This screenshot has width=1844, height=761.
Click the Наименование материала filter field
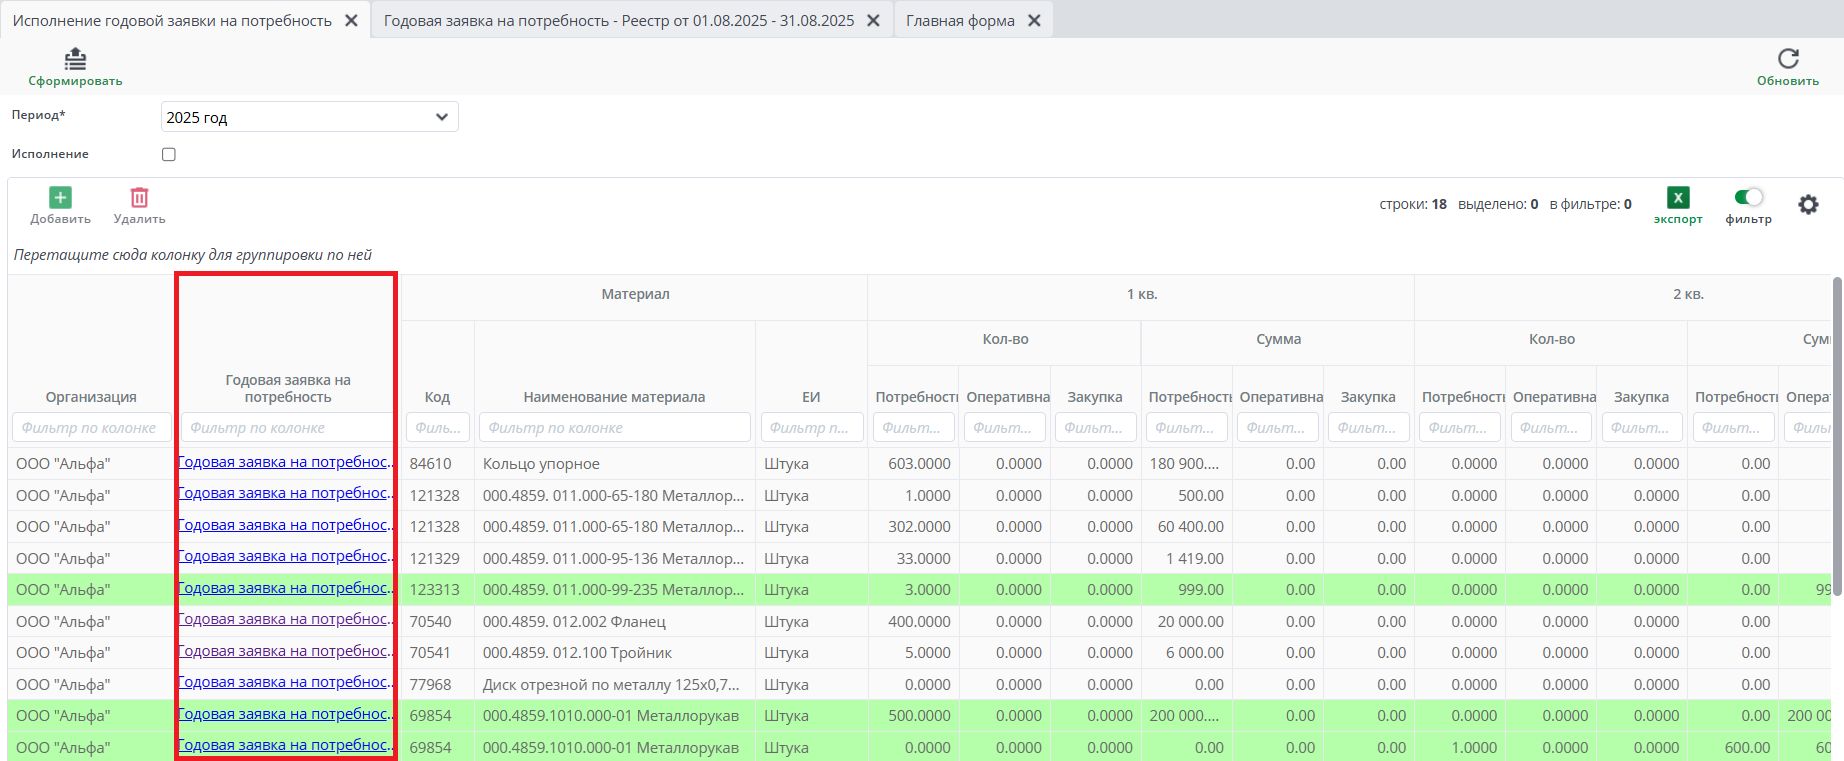614,428
